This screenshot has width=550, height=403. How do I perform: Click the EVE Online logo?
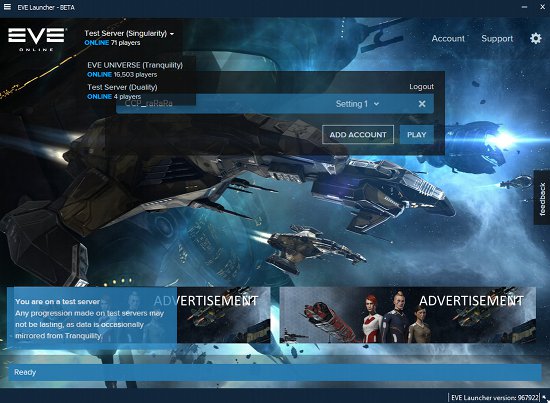tap(36, 39)
